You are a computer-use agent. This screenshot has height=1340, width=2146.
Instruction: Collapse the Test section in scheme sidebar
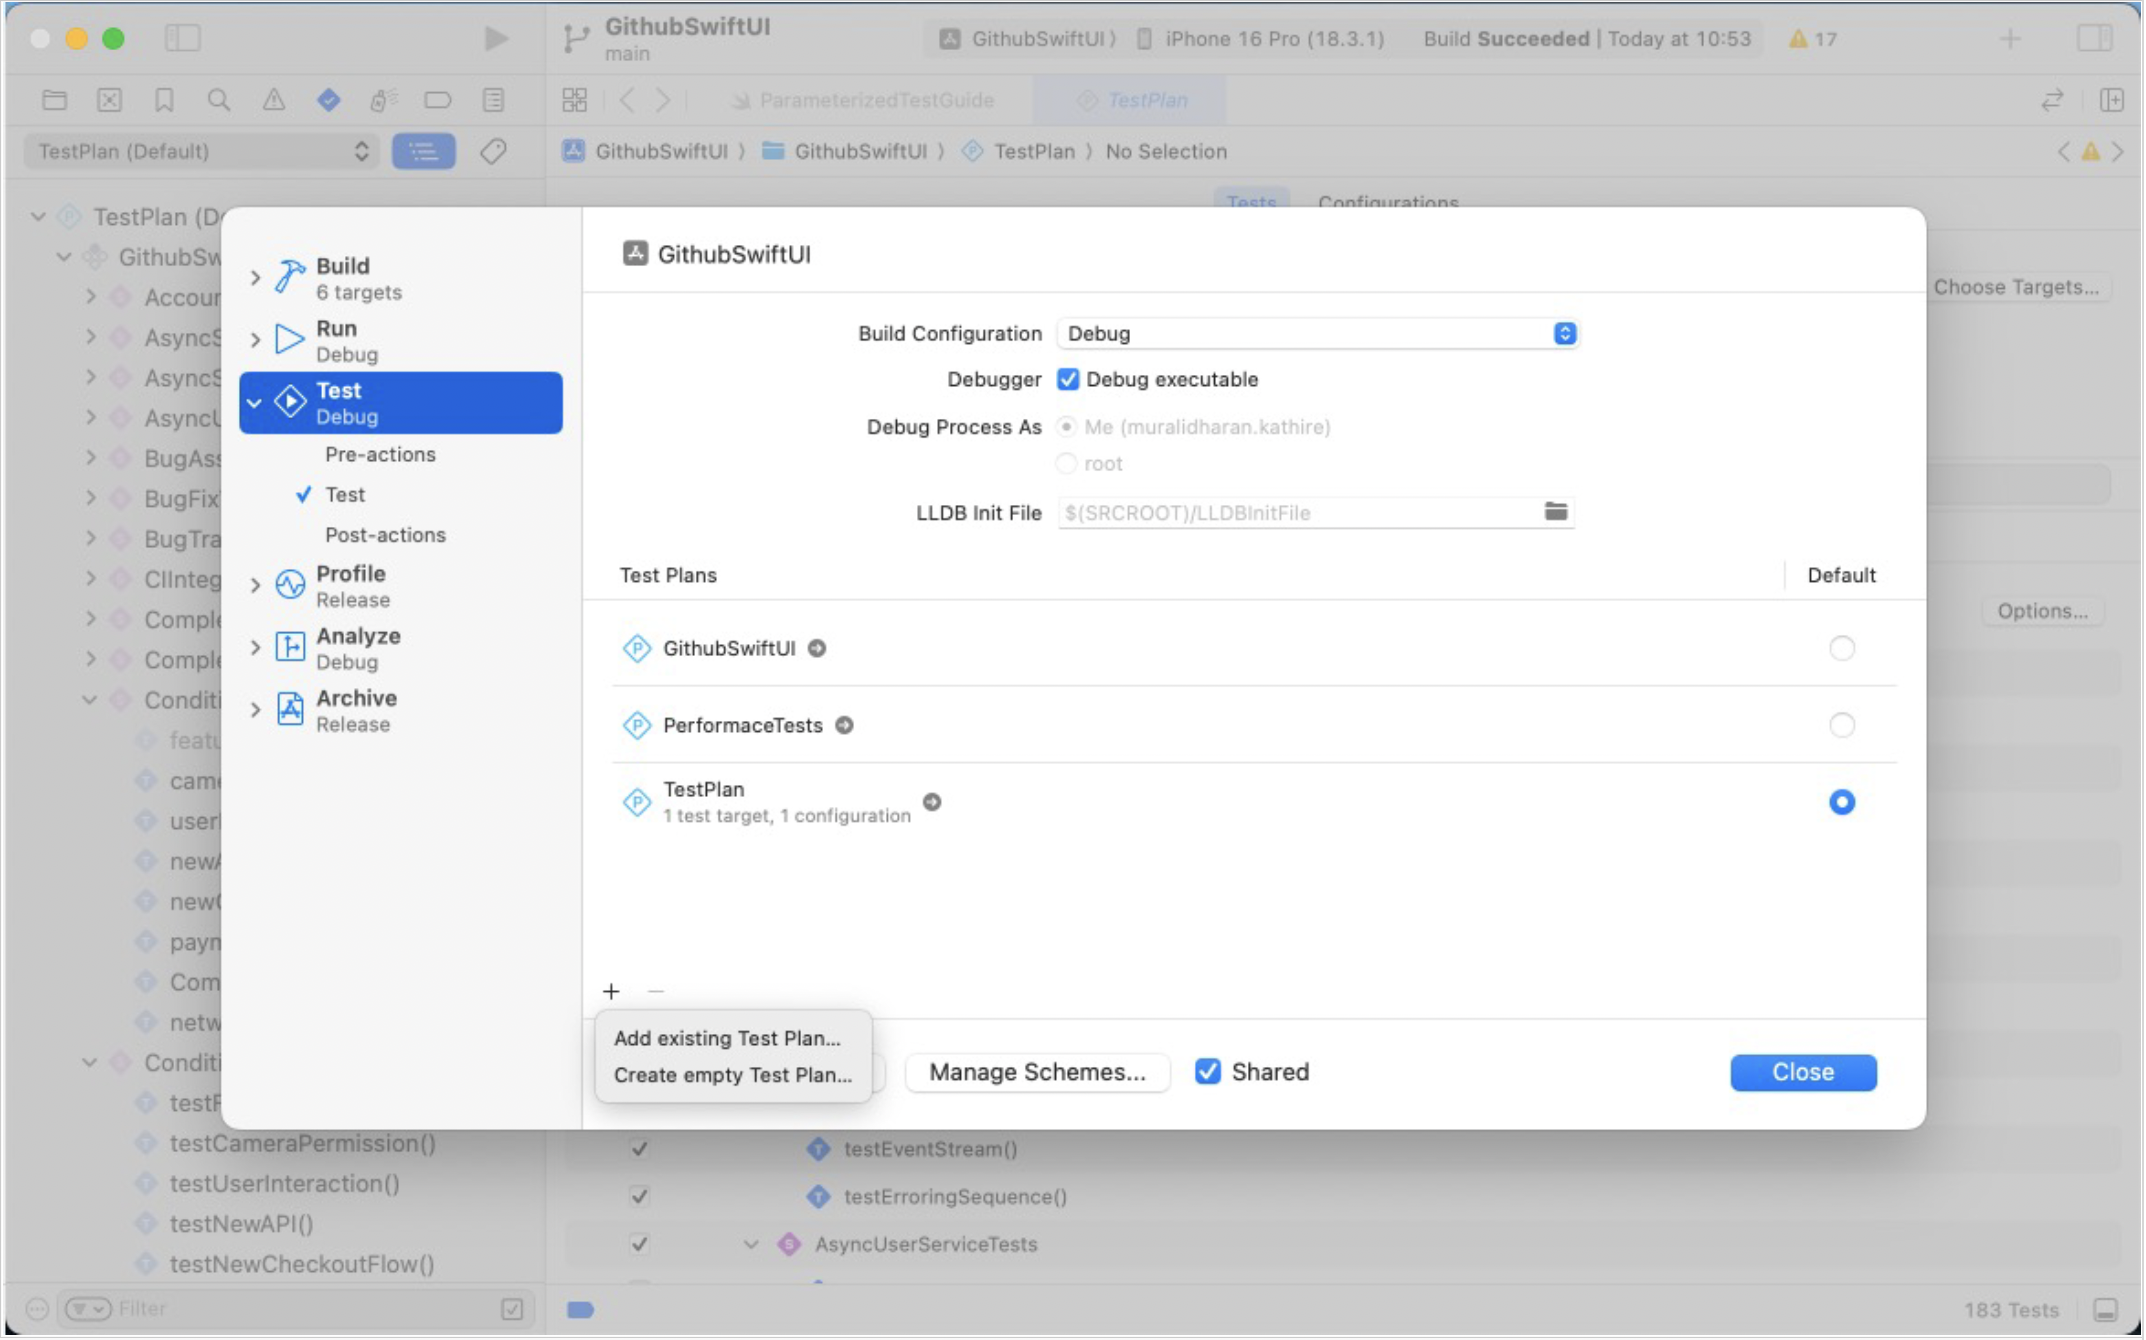(x=254, y=403)
